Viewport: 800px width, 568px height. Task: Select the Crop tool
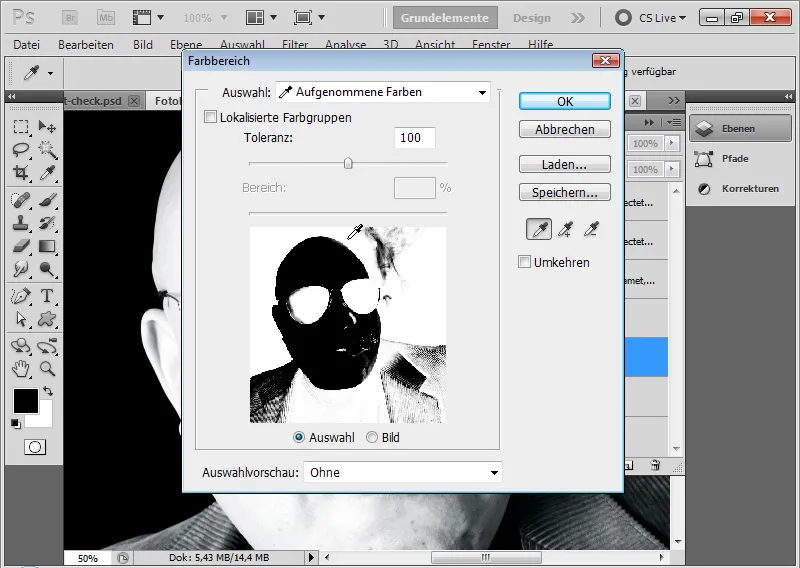(21, 173)
